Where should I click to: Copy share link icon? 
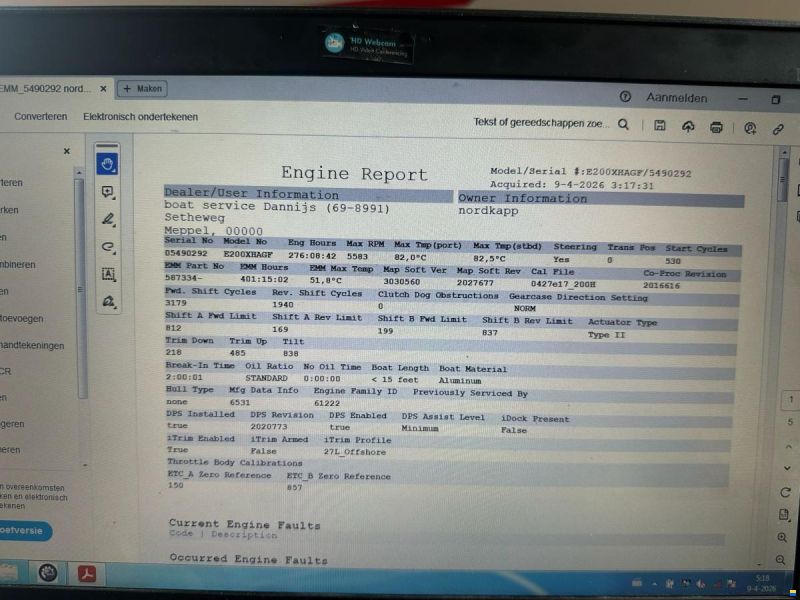tap(778, 129)
